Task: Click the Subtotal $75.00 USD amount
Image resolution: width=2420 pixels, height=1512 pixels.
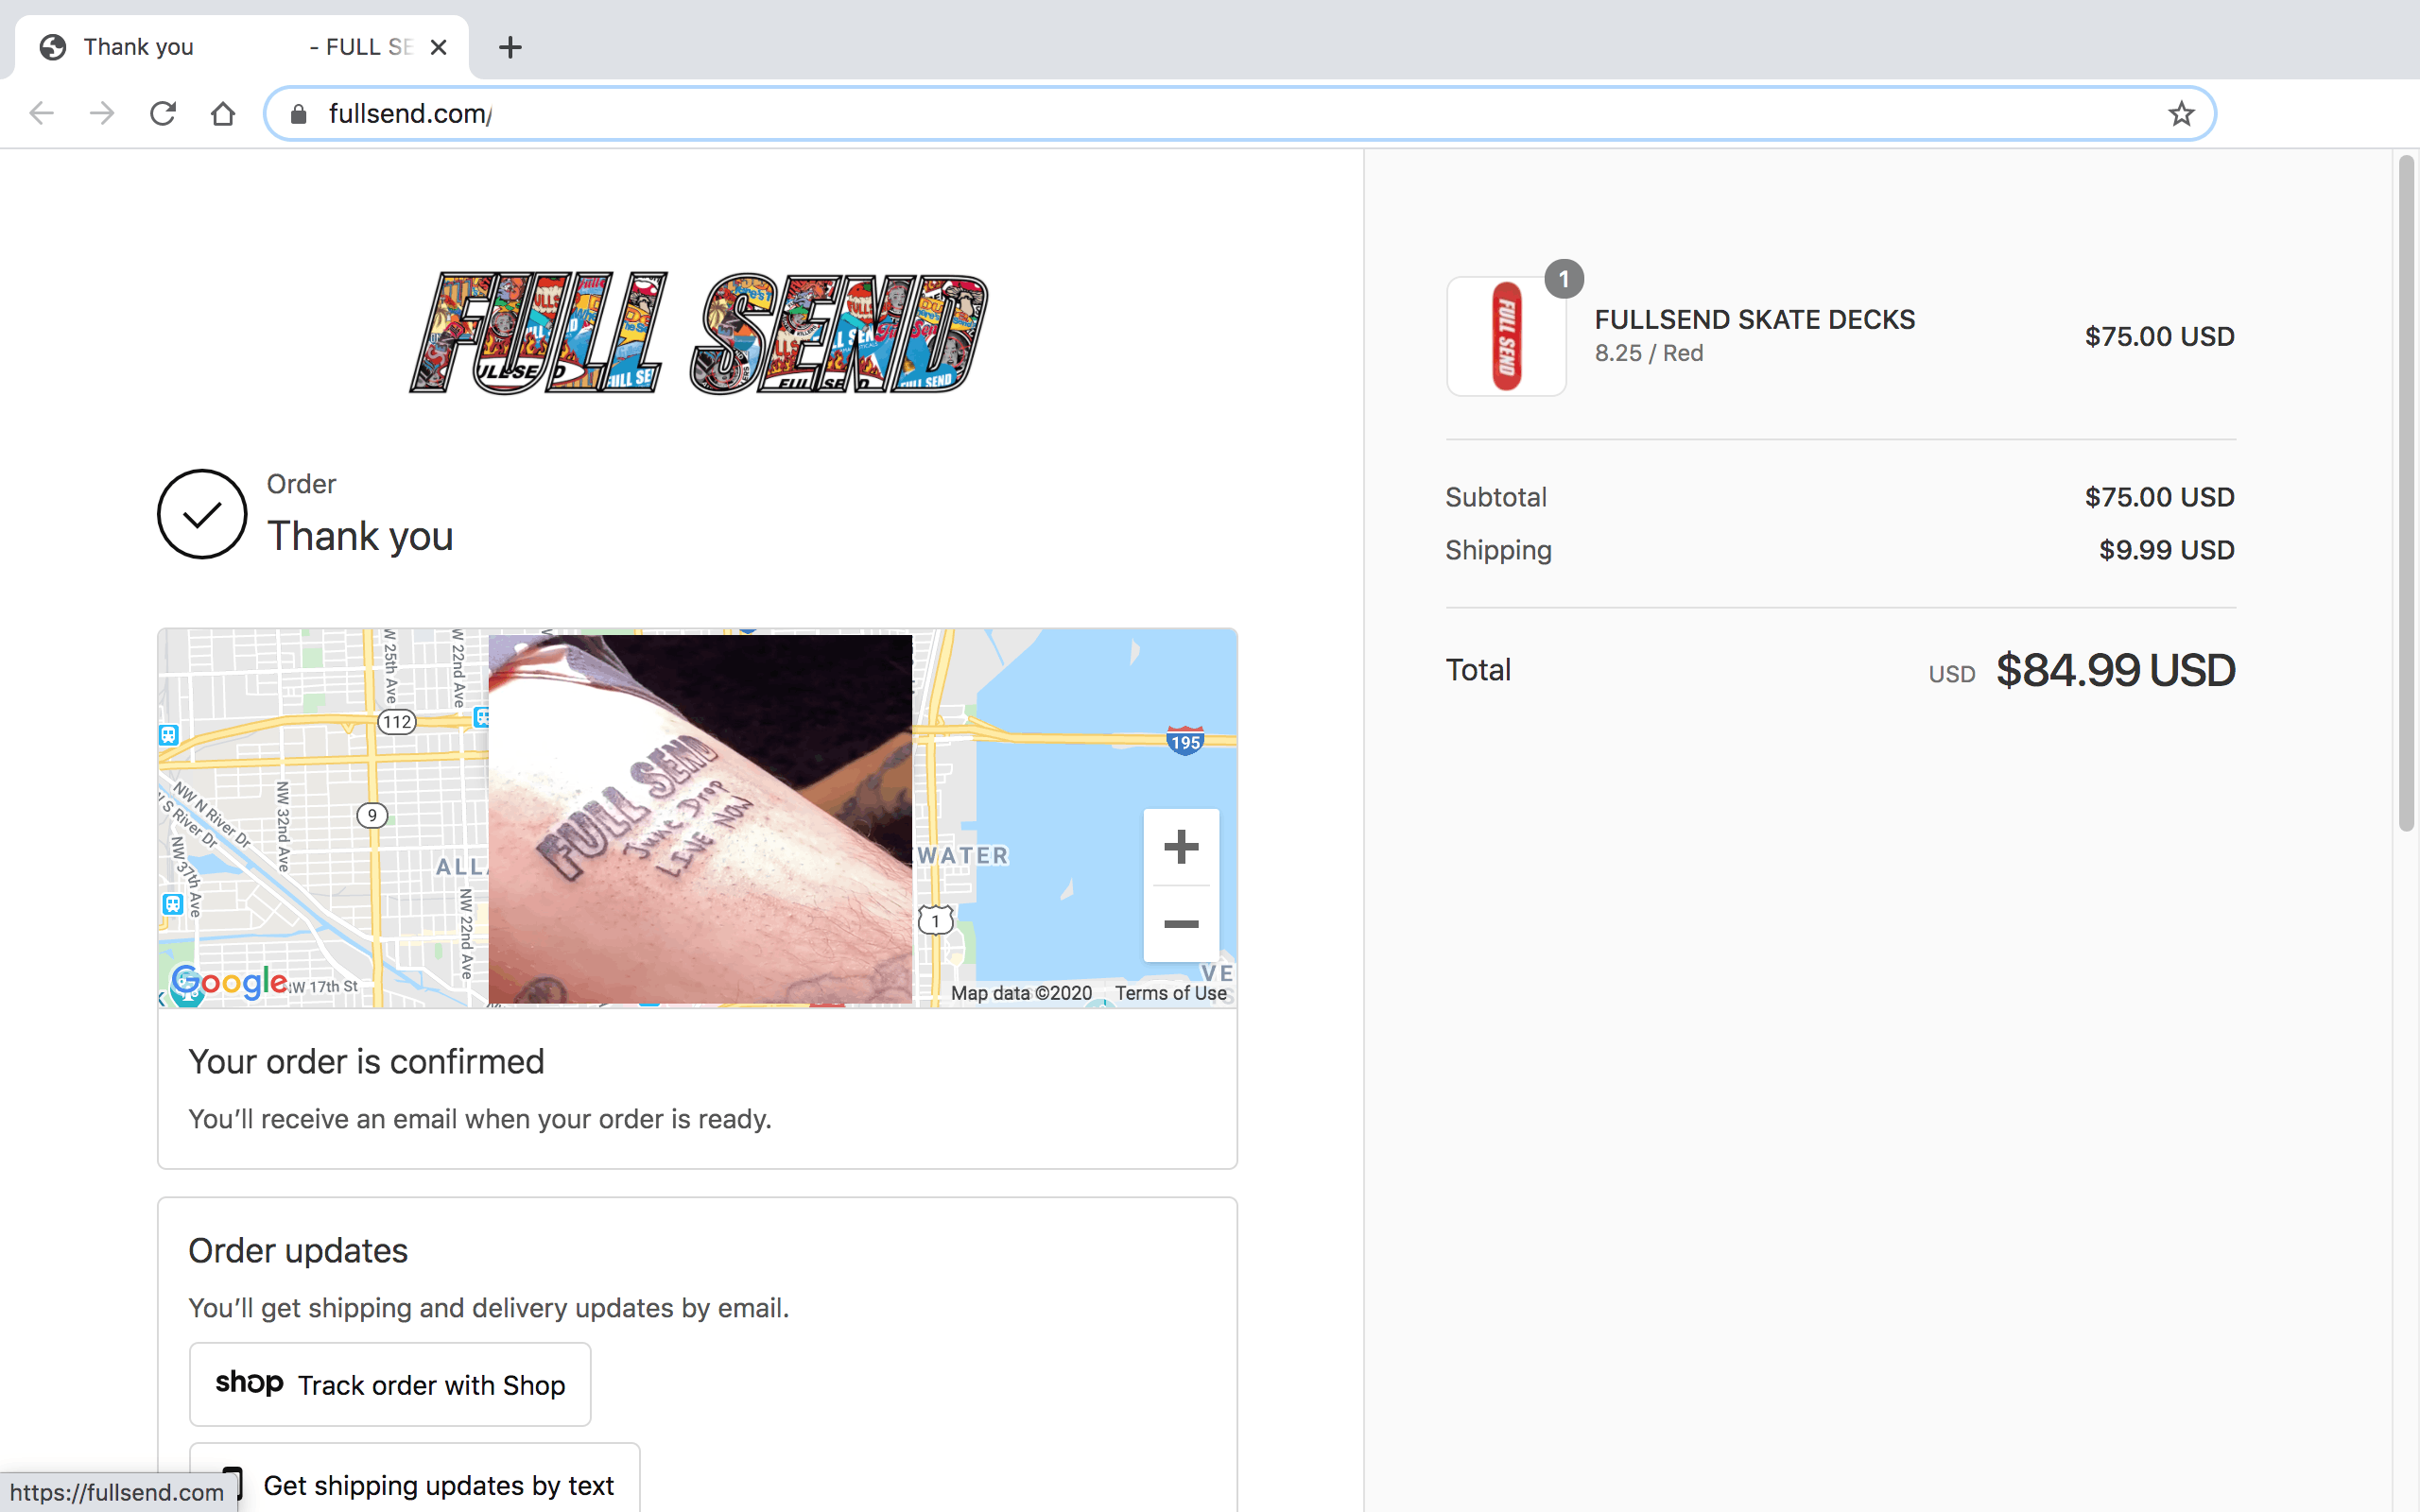Action: pos(2160,497)
